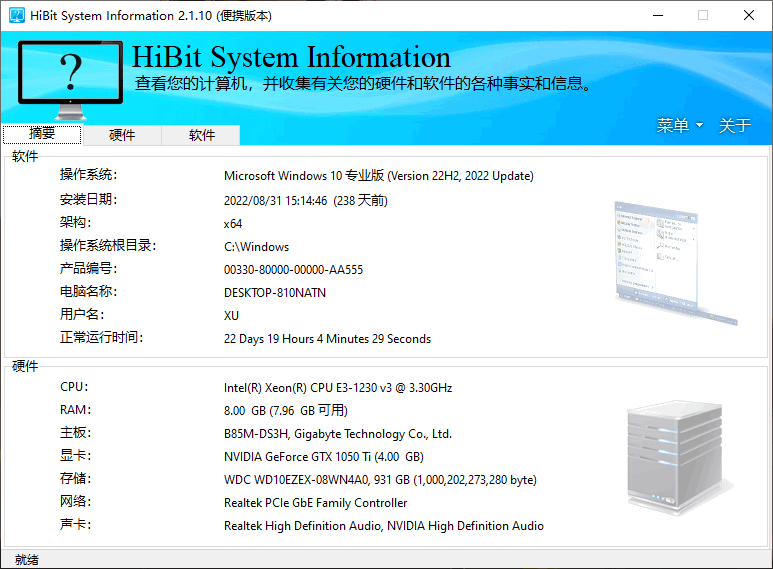Click uptime value 22 Days 19 Hours
Viewport: 773px width, 569px height.
pyautogui.click(x=327, y=339)
